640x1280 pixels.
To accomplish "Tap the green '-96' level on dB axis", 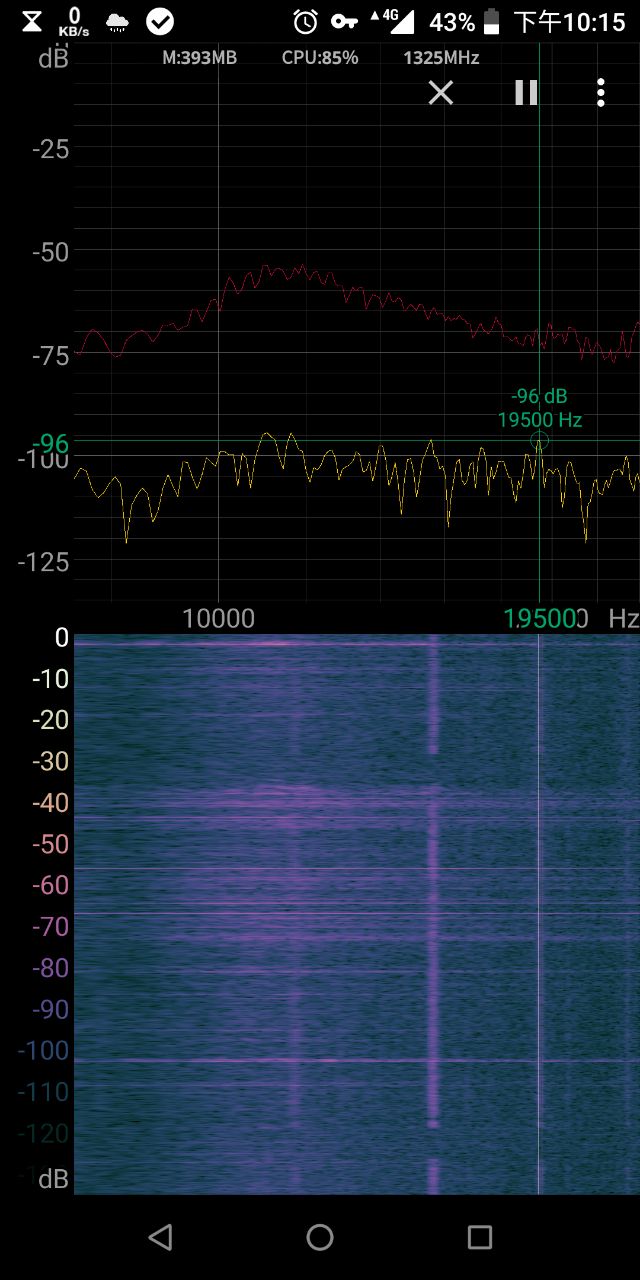I will point(50,442).
